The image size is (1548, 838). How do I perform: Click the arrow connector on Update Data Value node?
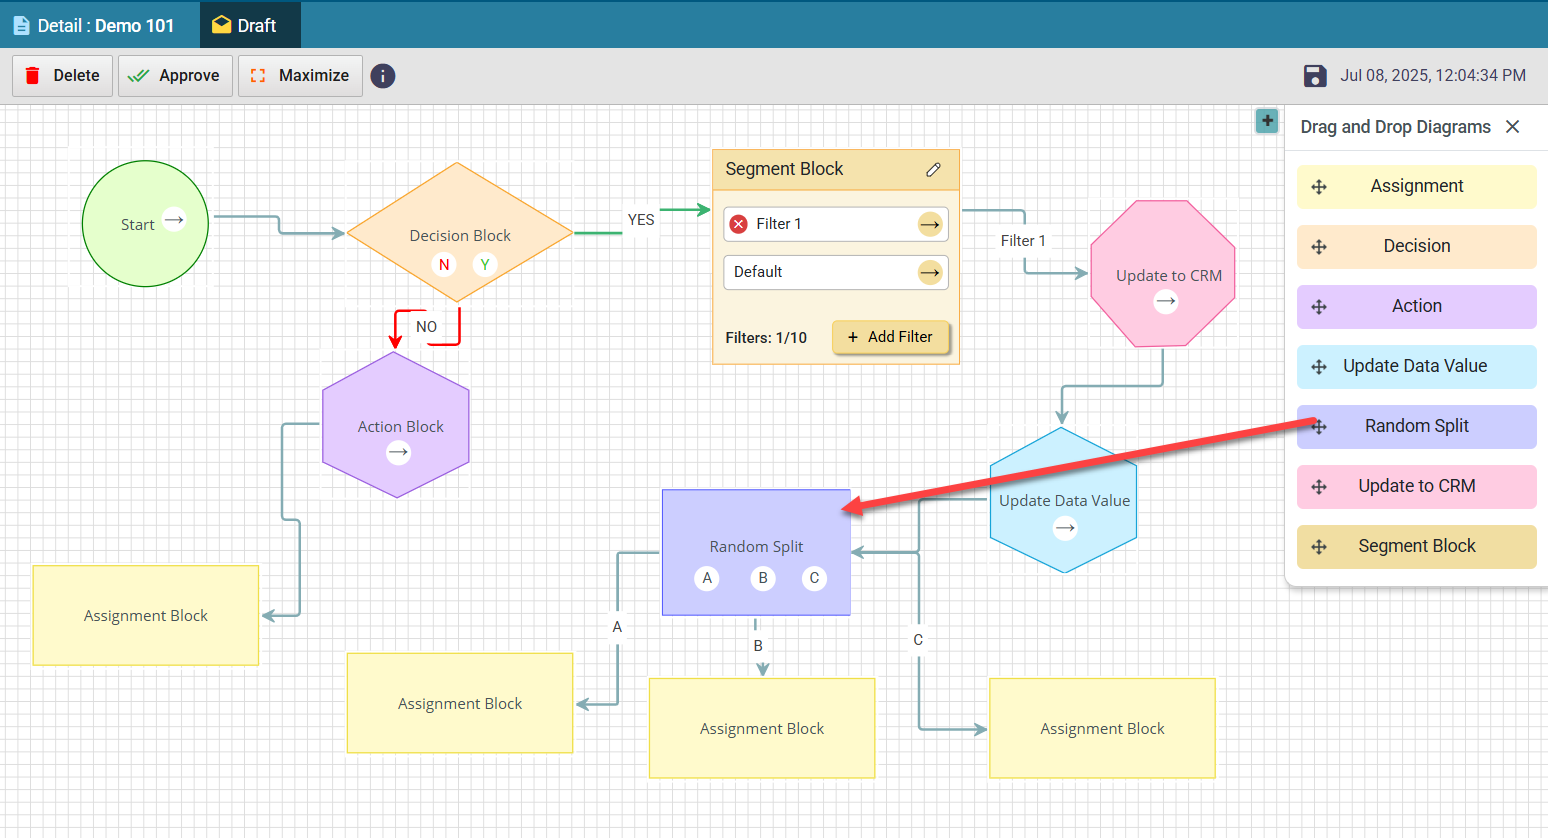tap(1065, 528)
